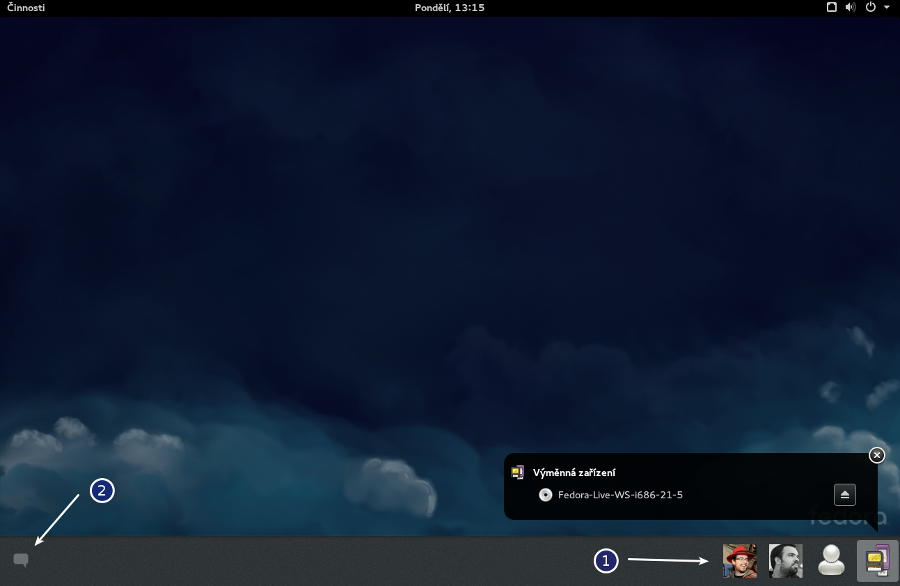This screenshot has height=586, width=900.
Task: Click the square status icon in top bar
Action: tap(831, 7)
